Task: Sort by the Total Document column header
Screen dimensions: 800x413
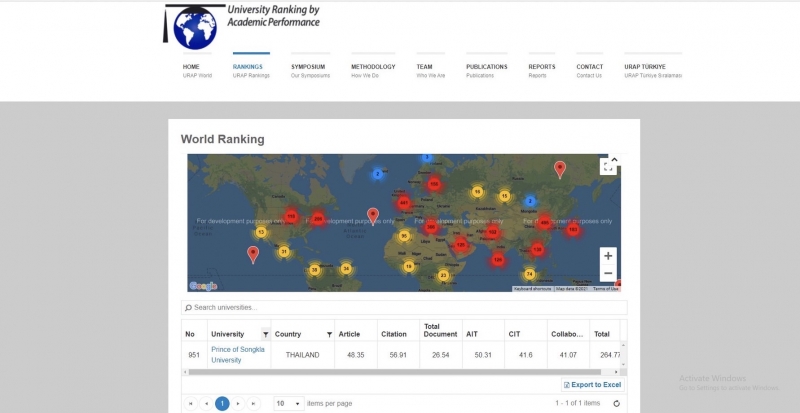Action: [440, 330]
